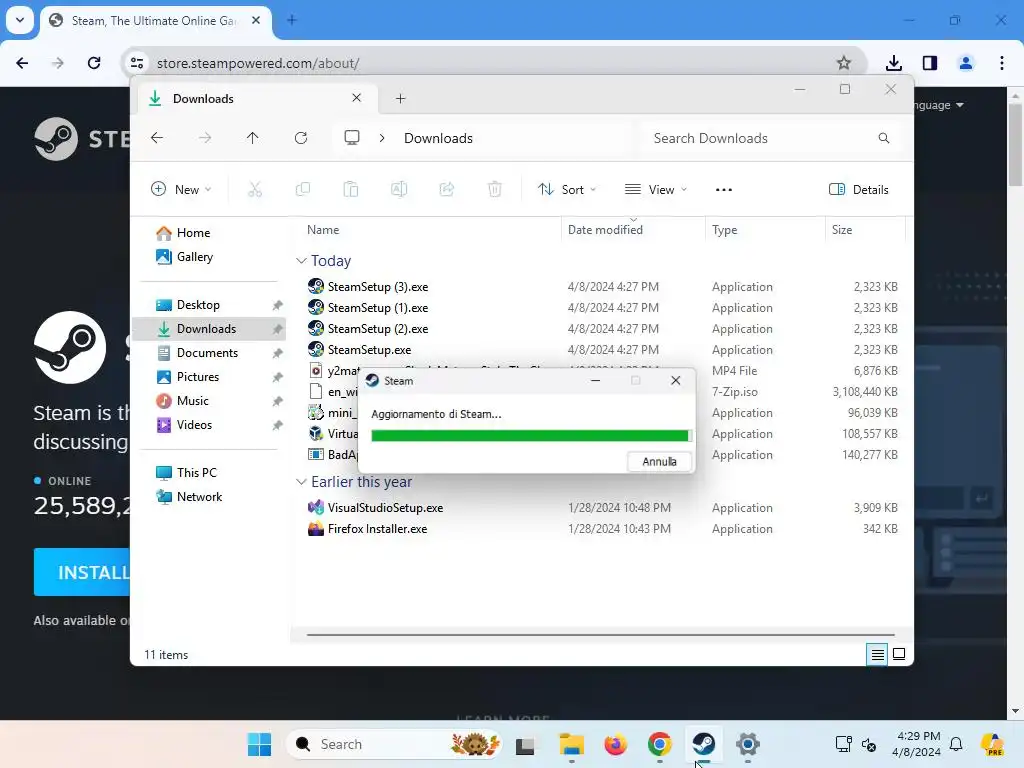Refresh the Downloads folder view

301,138
